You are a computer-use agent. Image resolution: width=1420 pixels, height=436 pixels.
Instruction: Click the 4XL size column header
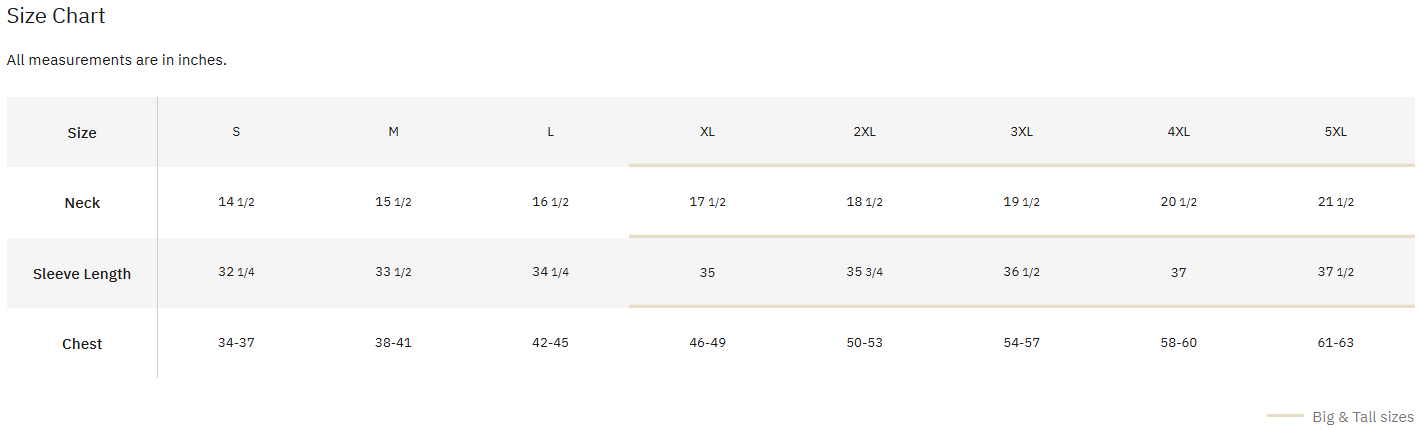point(1178,132)
